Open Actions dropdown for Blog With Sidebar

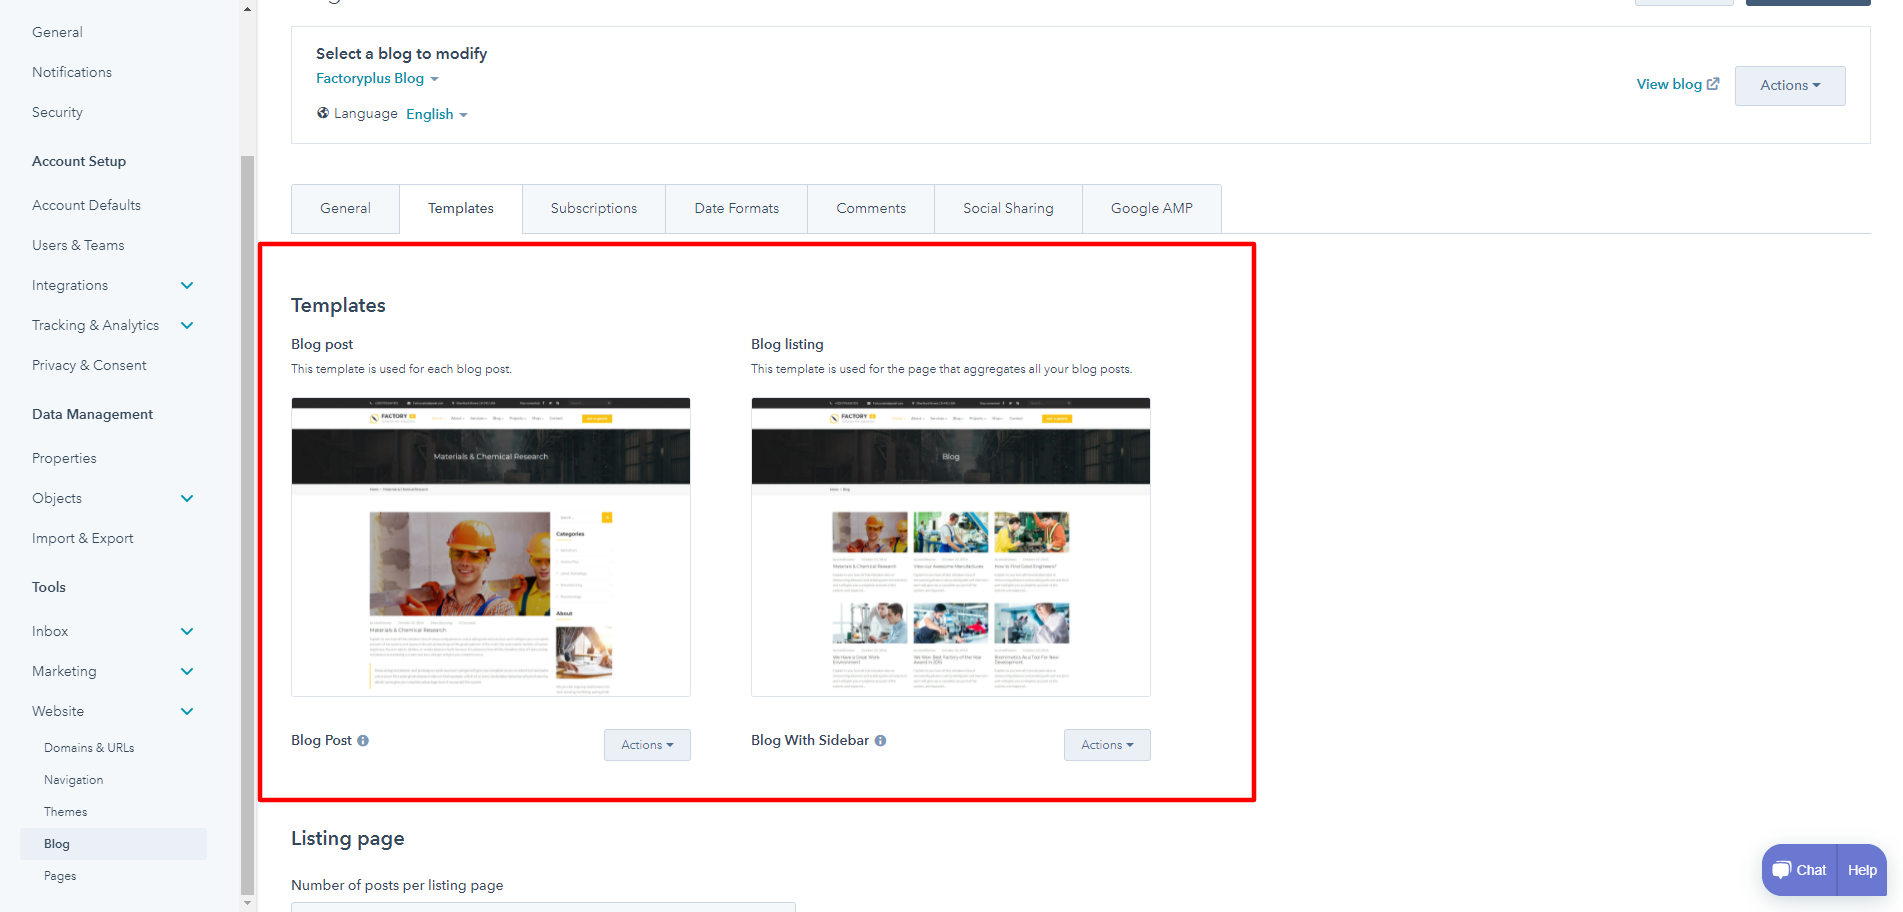click(x=1107, y=745)
